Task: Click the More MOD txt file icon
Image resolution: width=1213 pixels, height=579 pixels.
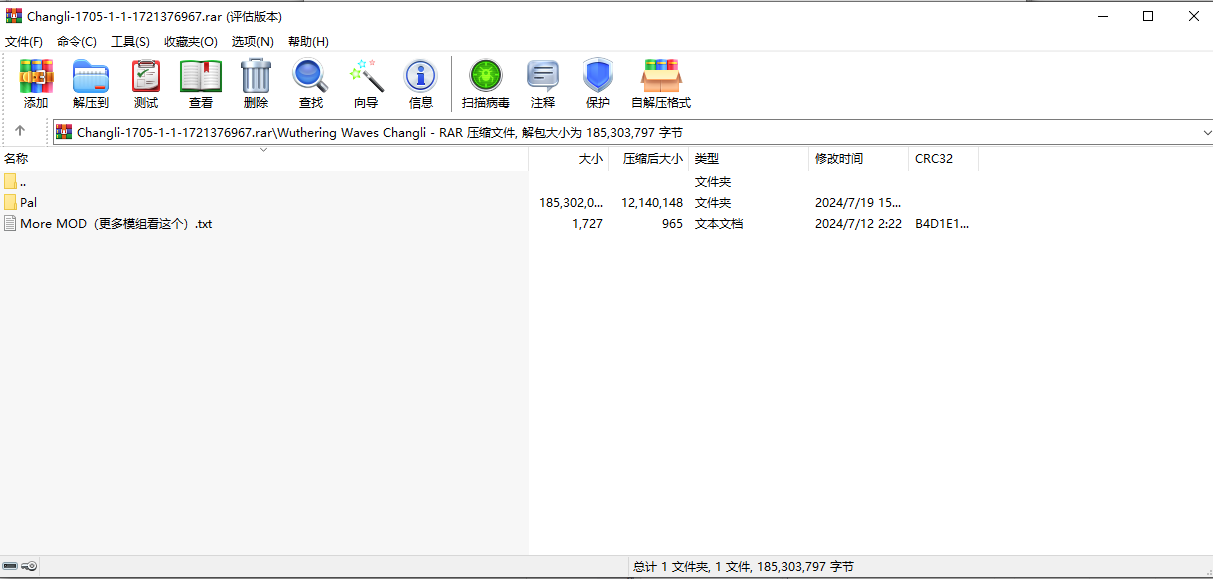Action: (10, 223)
